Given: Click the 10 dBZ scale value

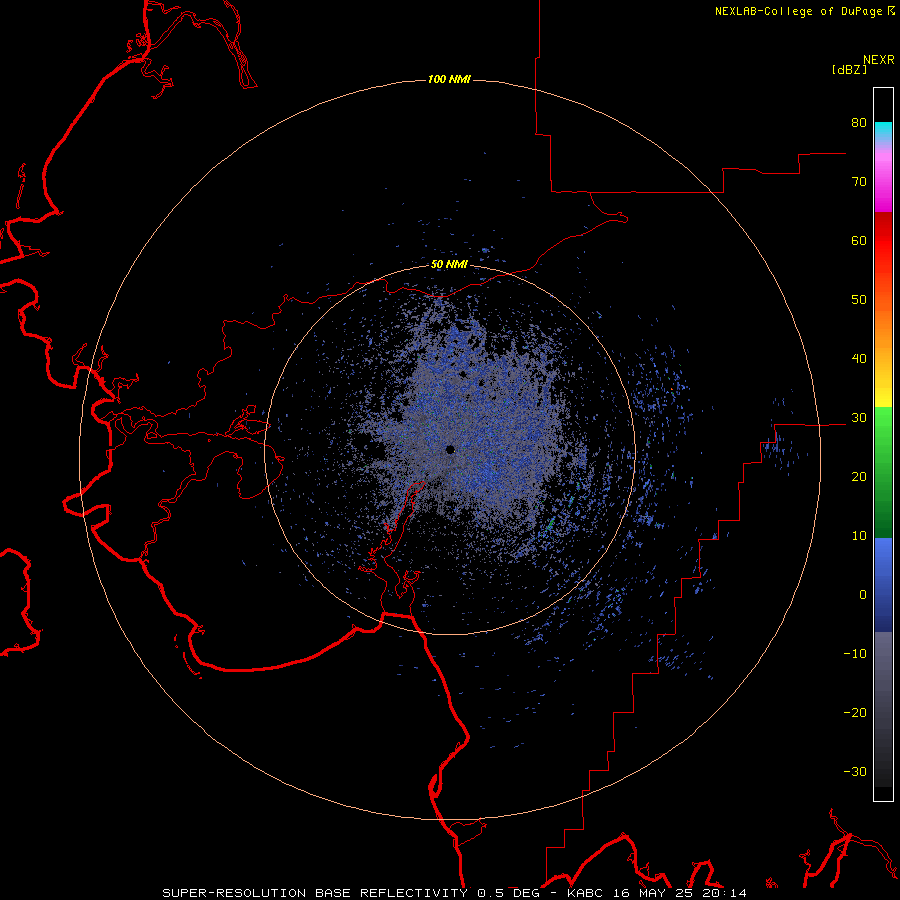Looking at the screenshot, I should (859, 536).
